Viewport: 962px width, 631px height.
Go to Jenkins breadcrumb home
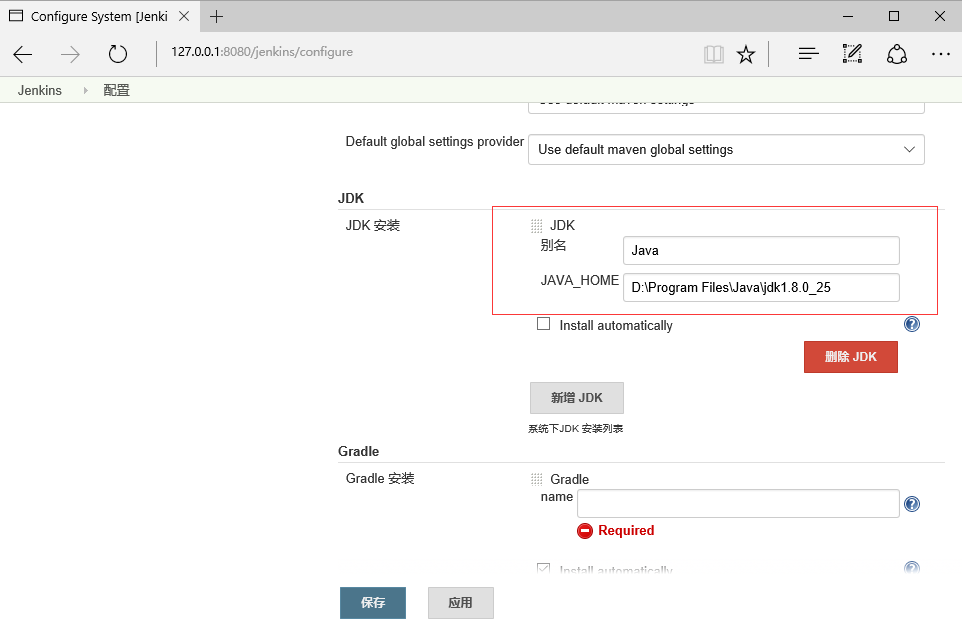(40, 90)
